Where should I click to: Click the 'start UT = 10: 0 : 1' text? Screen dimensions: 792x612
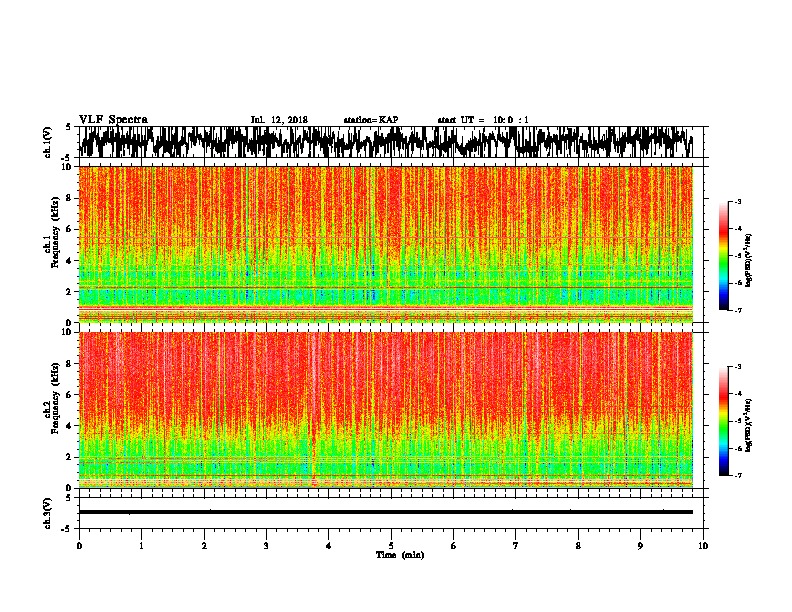coord(483,120)
